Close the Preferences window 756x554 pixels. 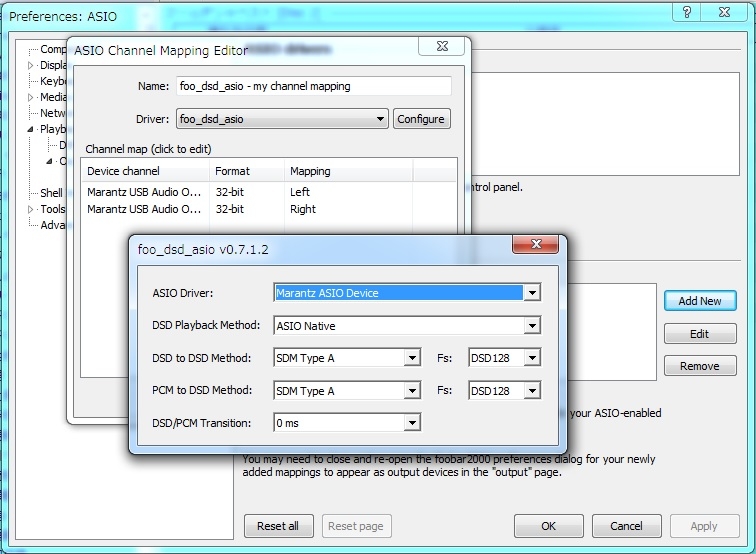pos(724,12)
